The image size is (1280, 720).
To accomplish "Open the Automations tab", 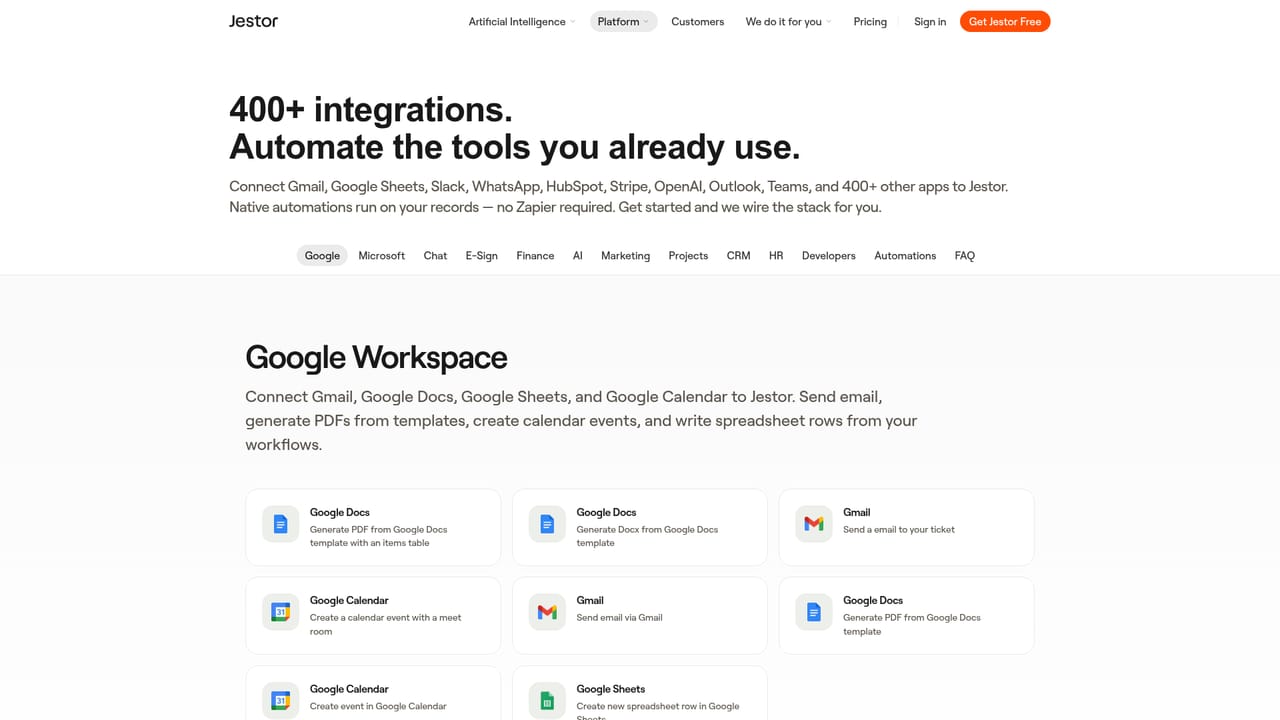I will (905, 256).
